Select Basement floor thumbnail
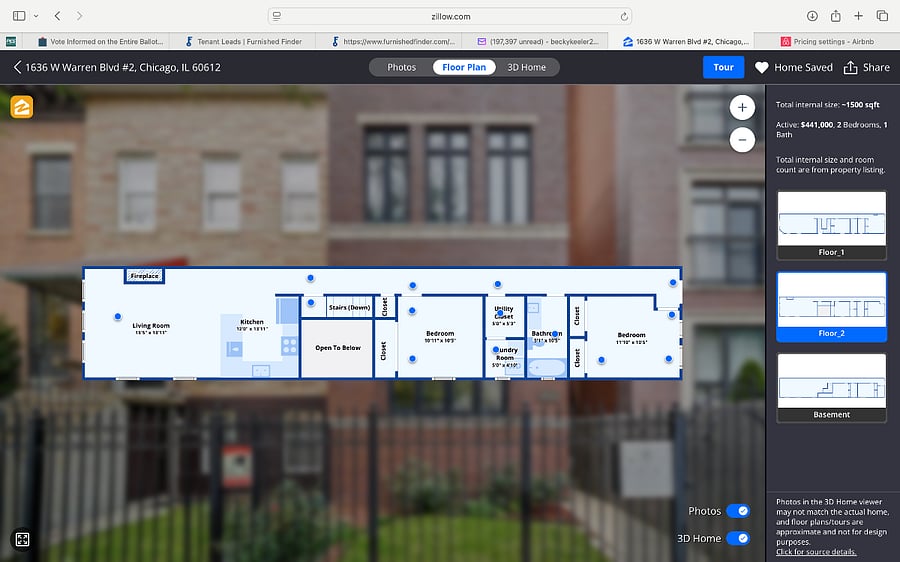This screenshot has height=562, width=900. coord(831,388)
